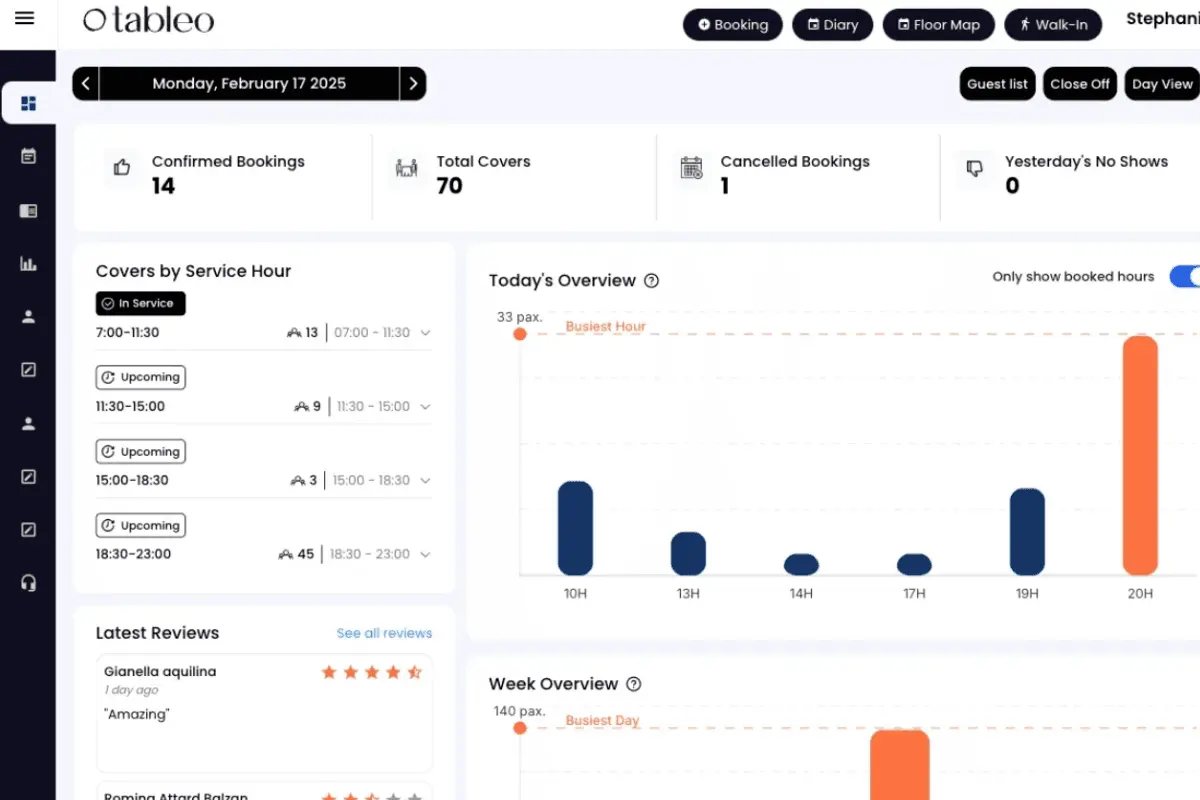Select the orange Week Overview bar

(899, 765)
